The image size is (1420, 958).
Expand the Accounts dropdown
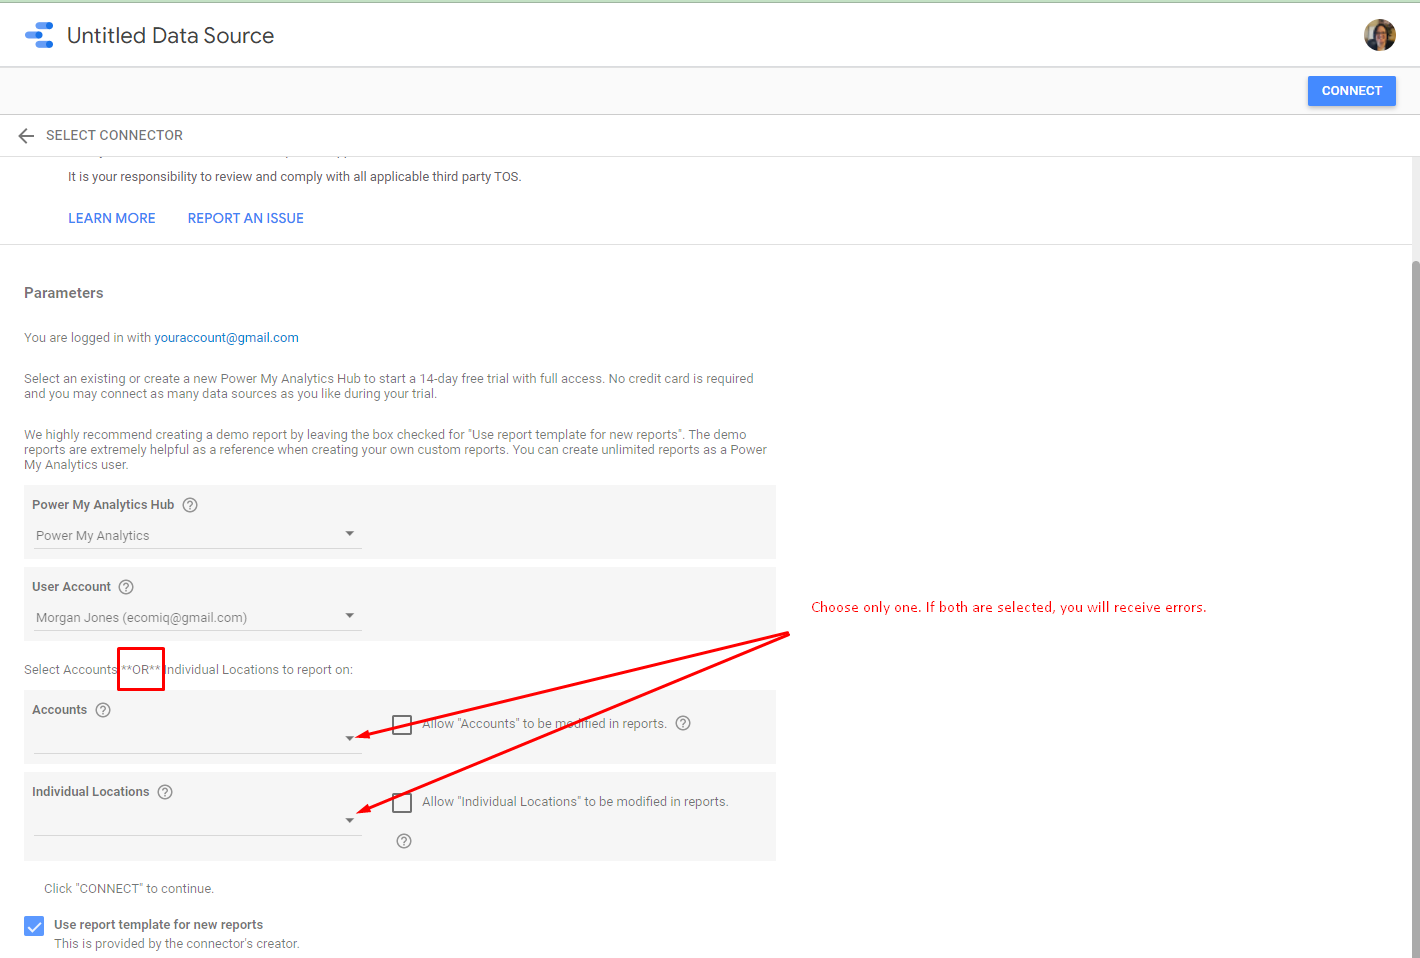(197, 739)
